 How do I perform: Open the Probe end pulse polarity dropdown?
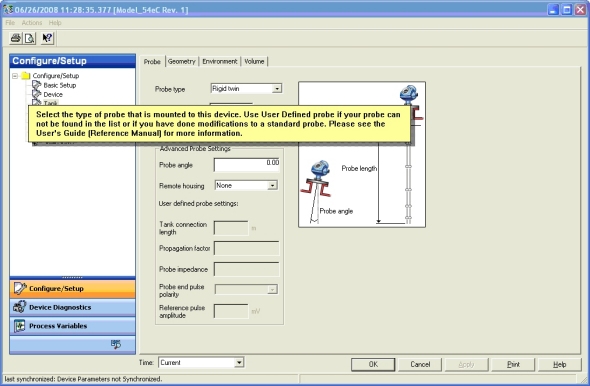272,289
